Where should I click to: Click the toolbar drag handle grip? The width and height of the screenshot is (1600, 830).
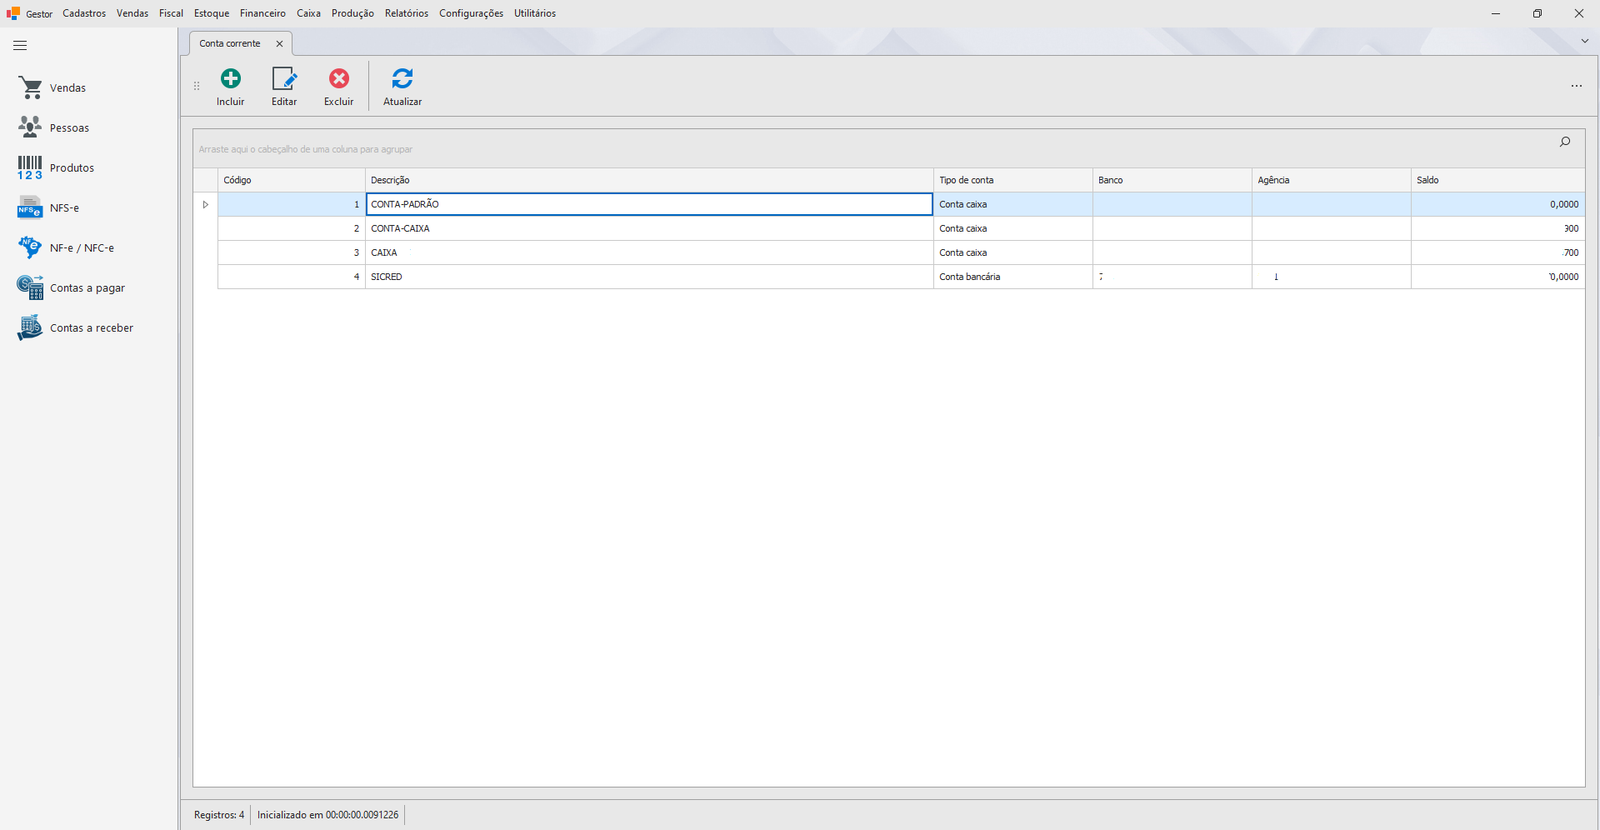(196, 86)
